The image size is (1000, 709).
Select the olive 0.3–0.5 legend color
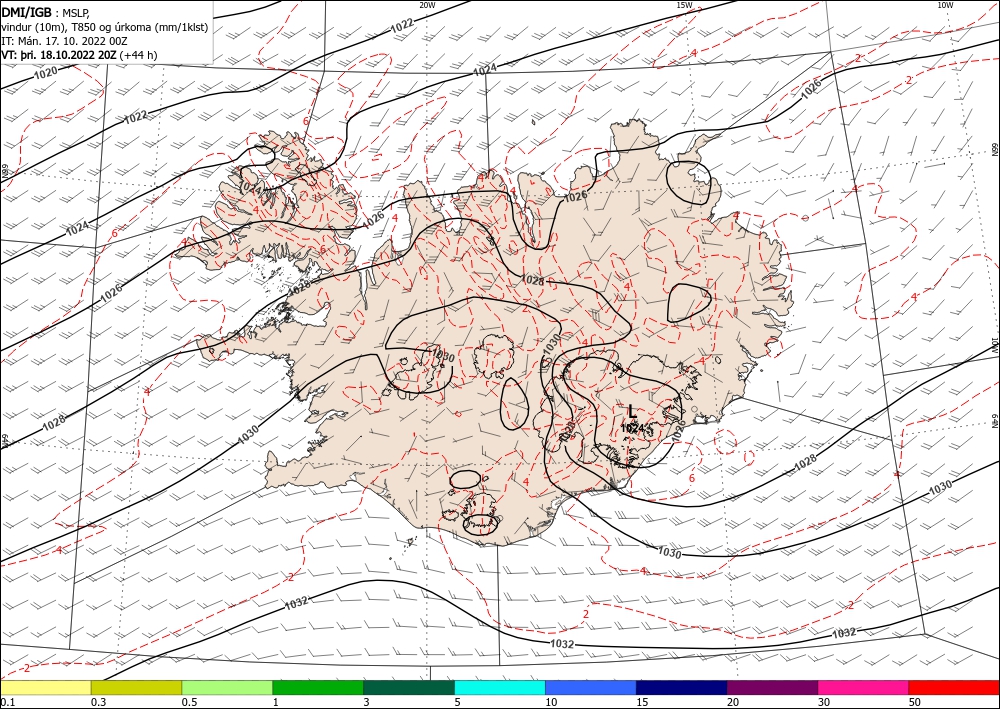tap(136, 687)
